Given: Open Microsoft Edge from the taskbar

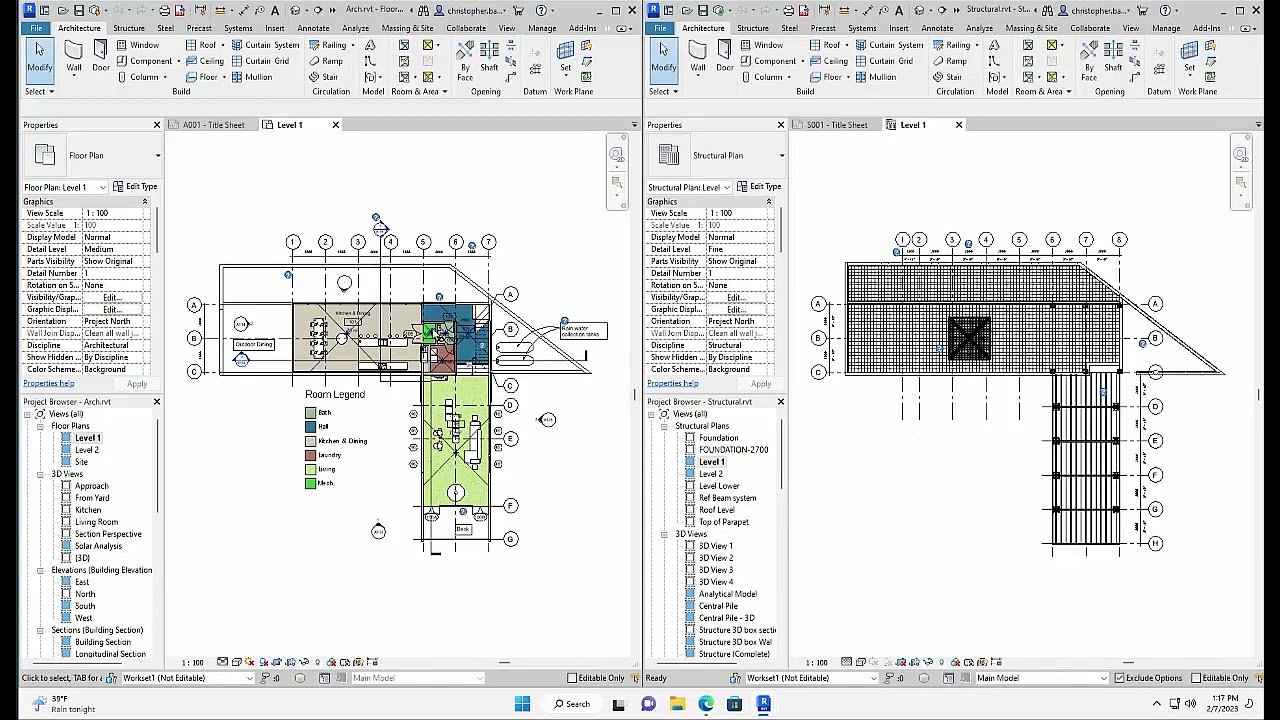Looking at the screenshot, I should click(706, 704).
